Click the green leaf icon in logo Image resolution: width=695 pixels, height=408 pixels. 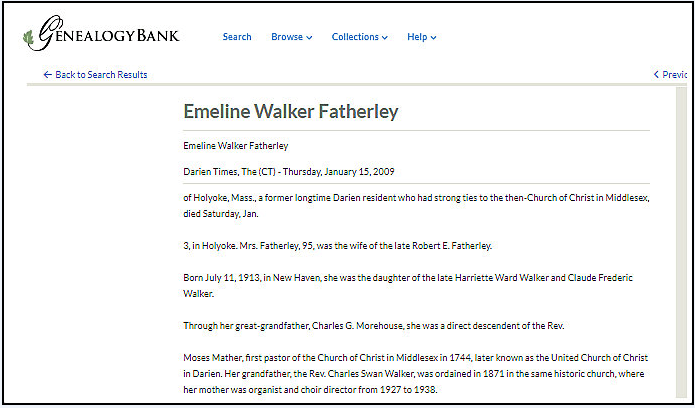click(x=28, y=38)
